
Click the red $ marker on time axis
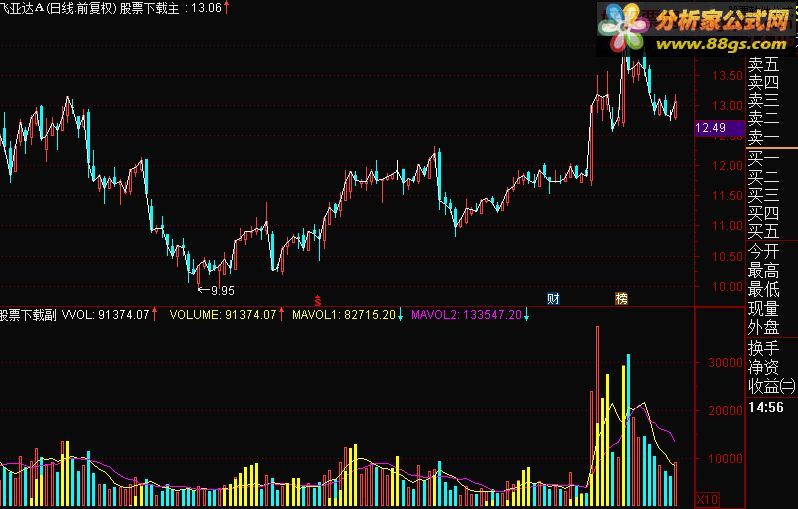318,300
